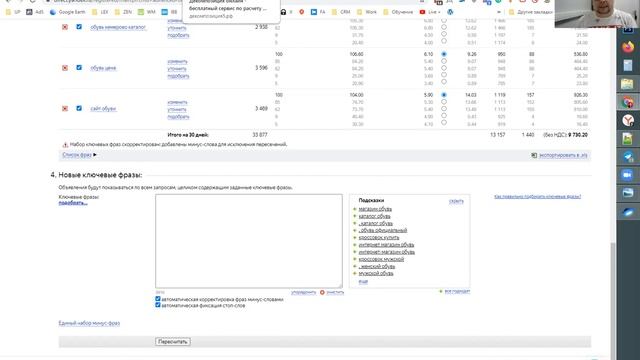Open the 'обувь цена' phrase link
640x360 pixels.
click(103, 68)
